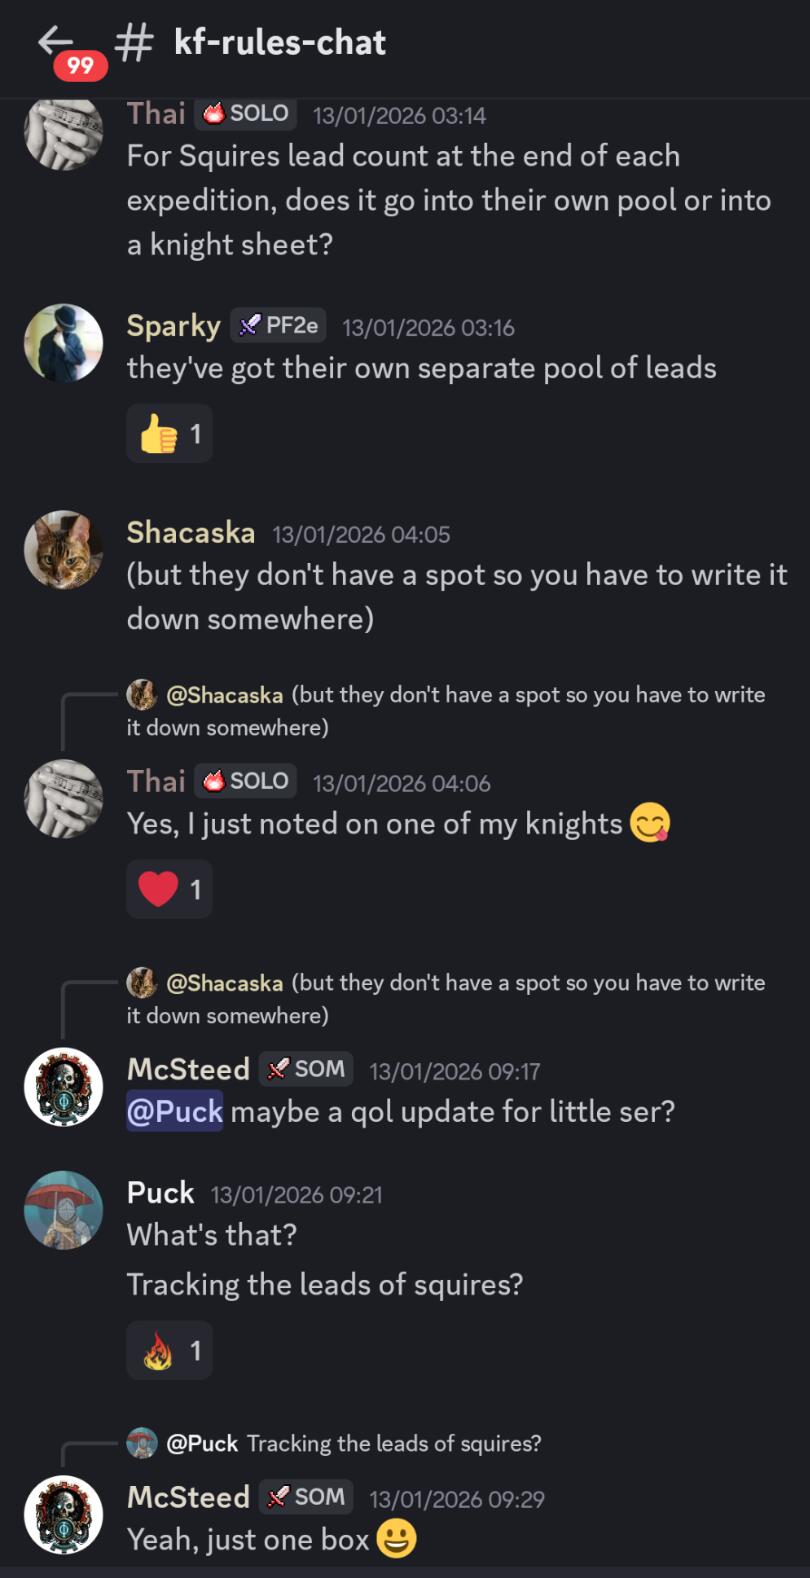Open Sparky's profile avatar
The image size is (810, 1578).
pyautogui.click(x=63, y=343)
